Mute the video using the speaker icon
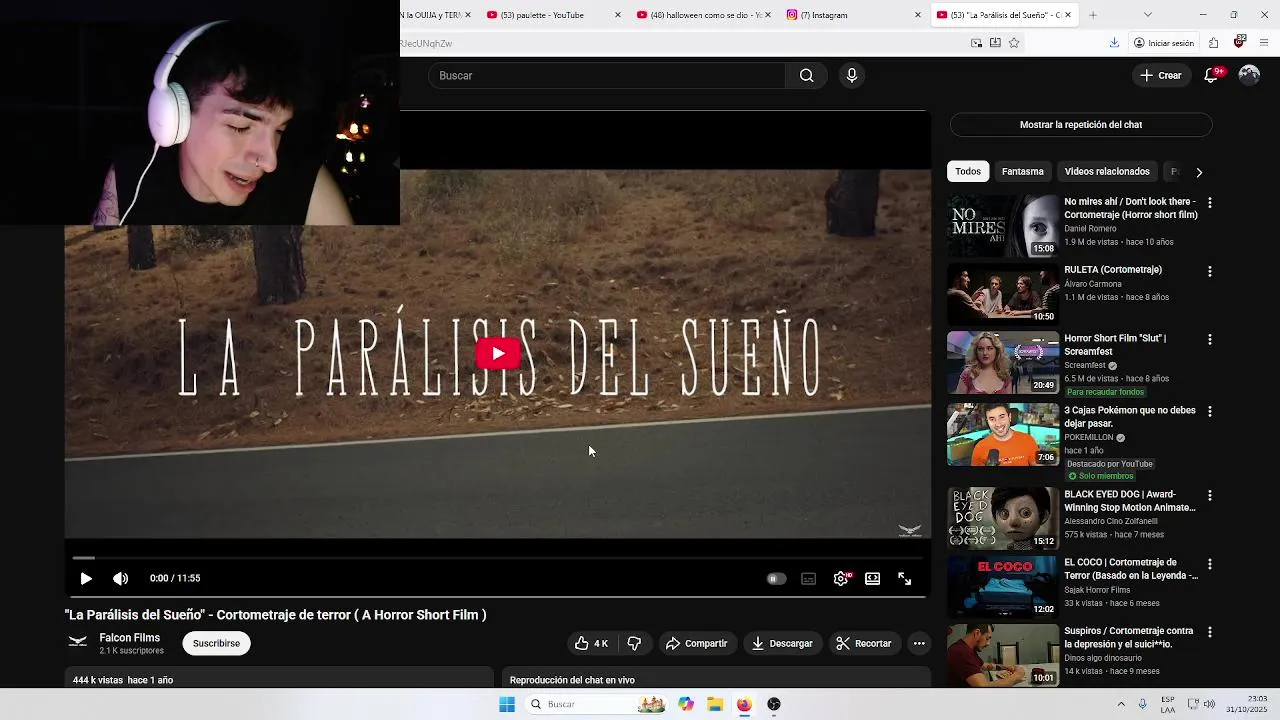Image resolution: width=1280 pixels, height=720 pixels. point(121,578)
